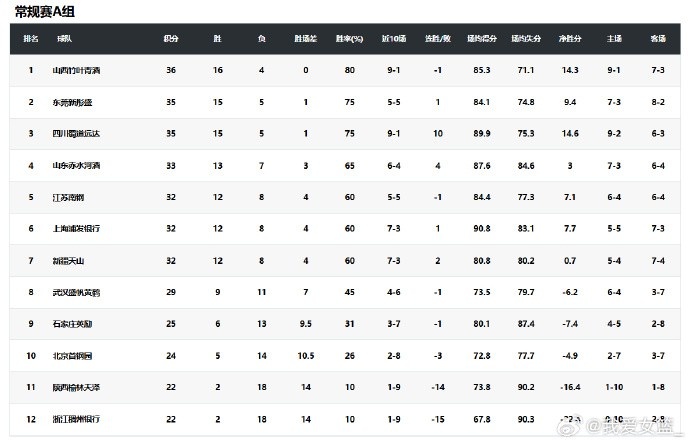This screenshot has height=443, width=690.
Task: Sort by the 场均得分 column header
Action: click(x=482, y=38)
